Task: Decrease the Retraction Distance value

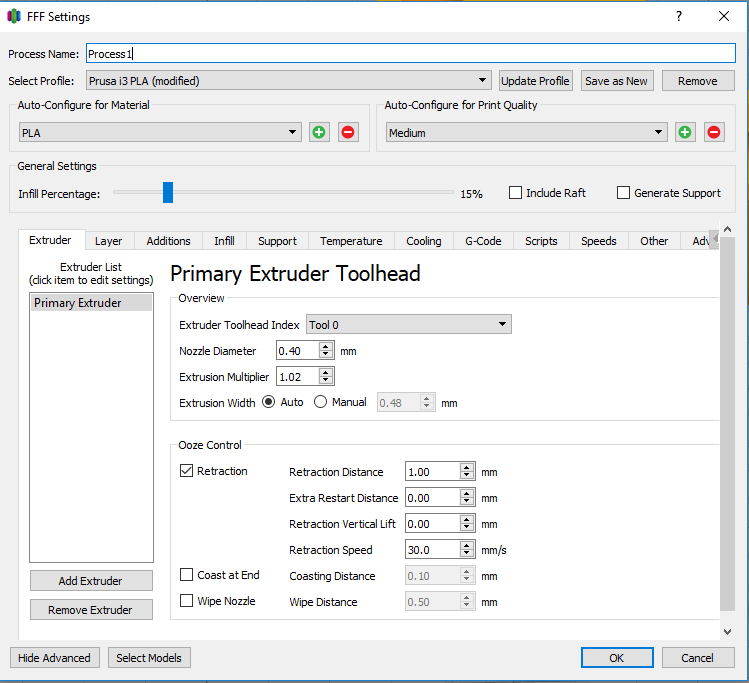Action: 467,476
